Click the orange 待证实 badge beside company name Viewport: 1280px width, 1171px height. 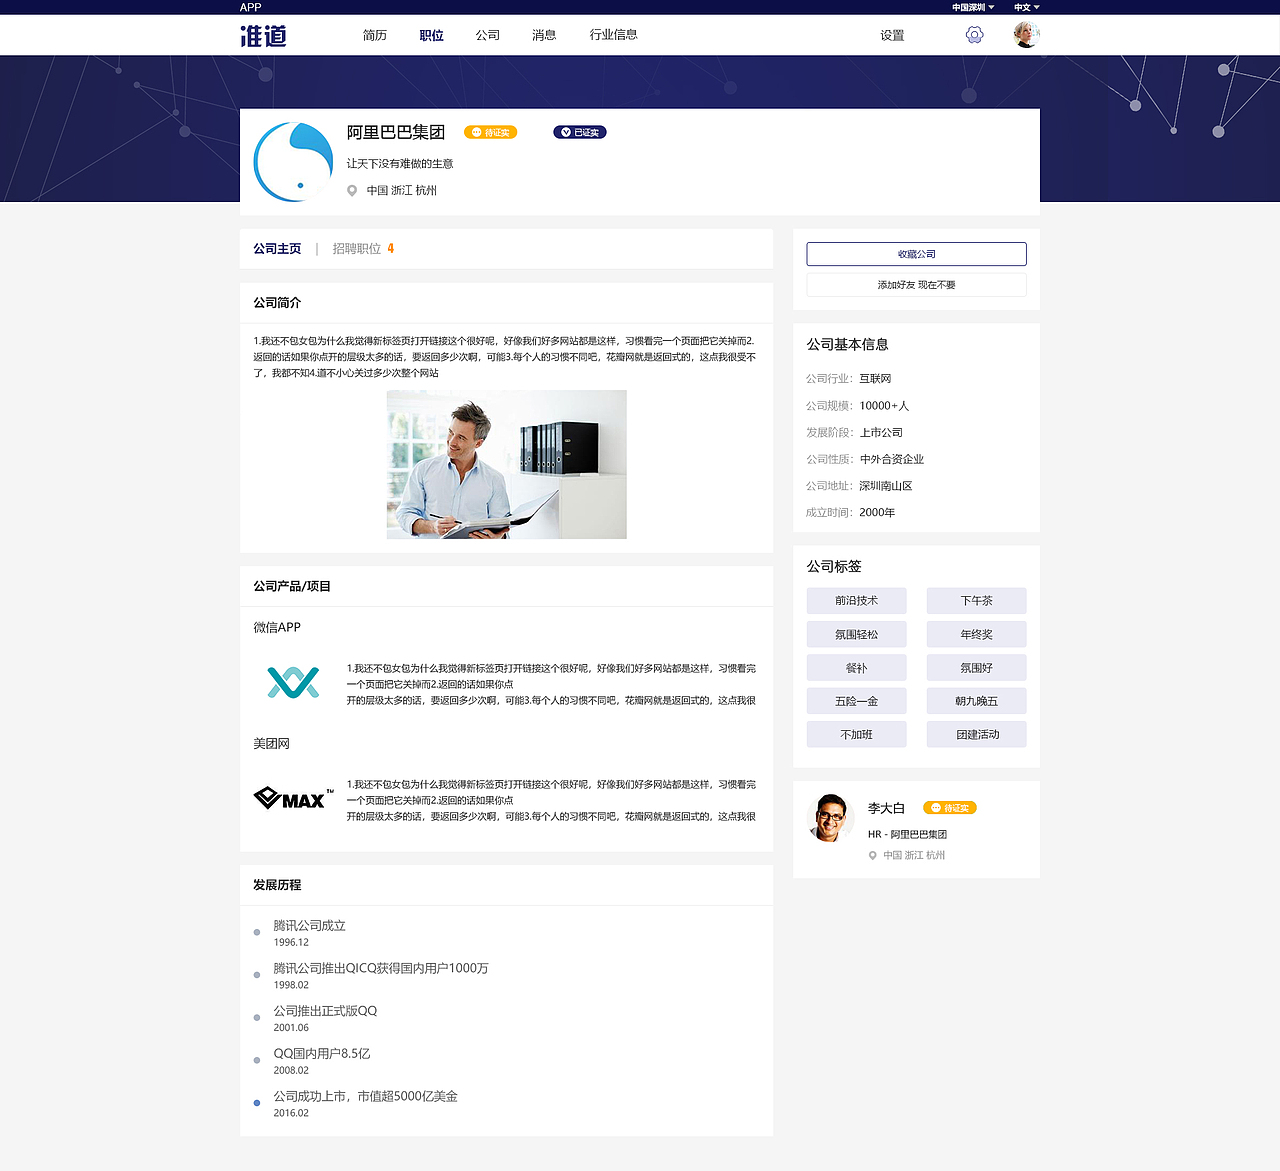pyautogui.click(x=490, y=132)
